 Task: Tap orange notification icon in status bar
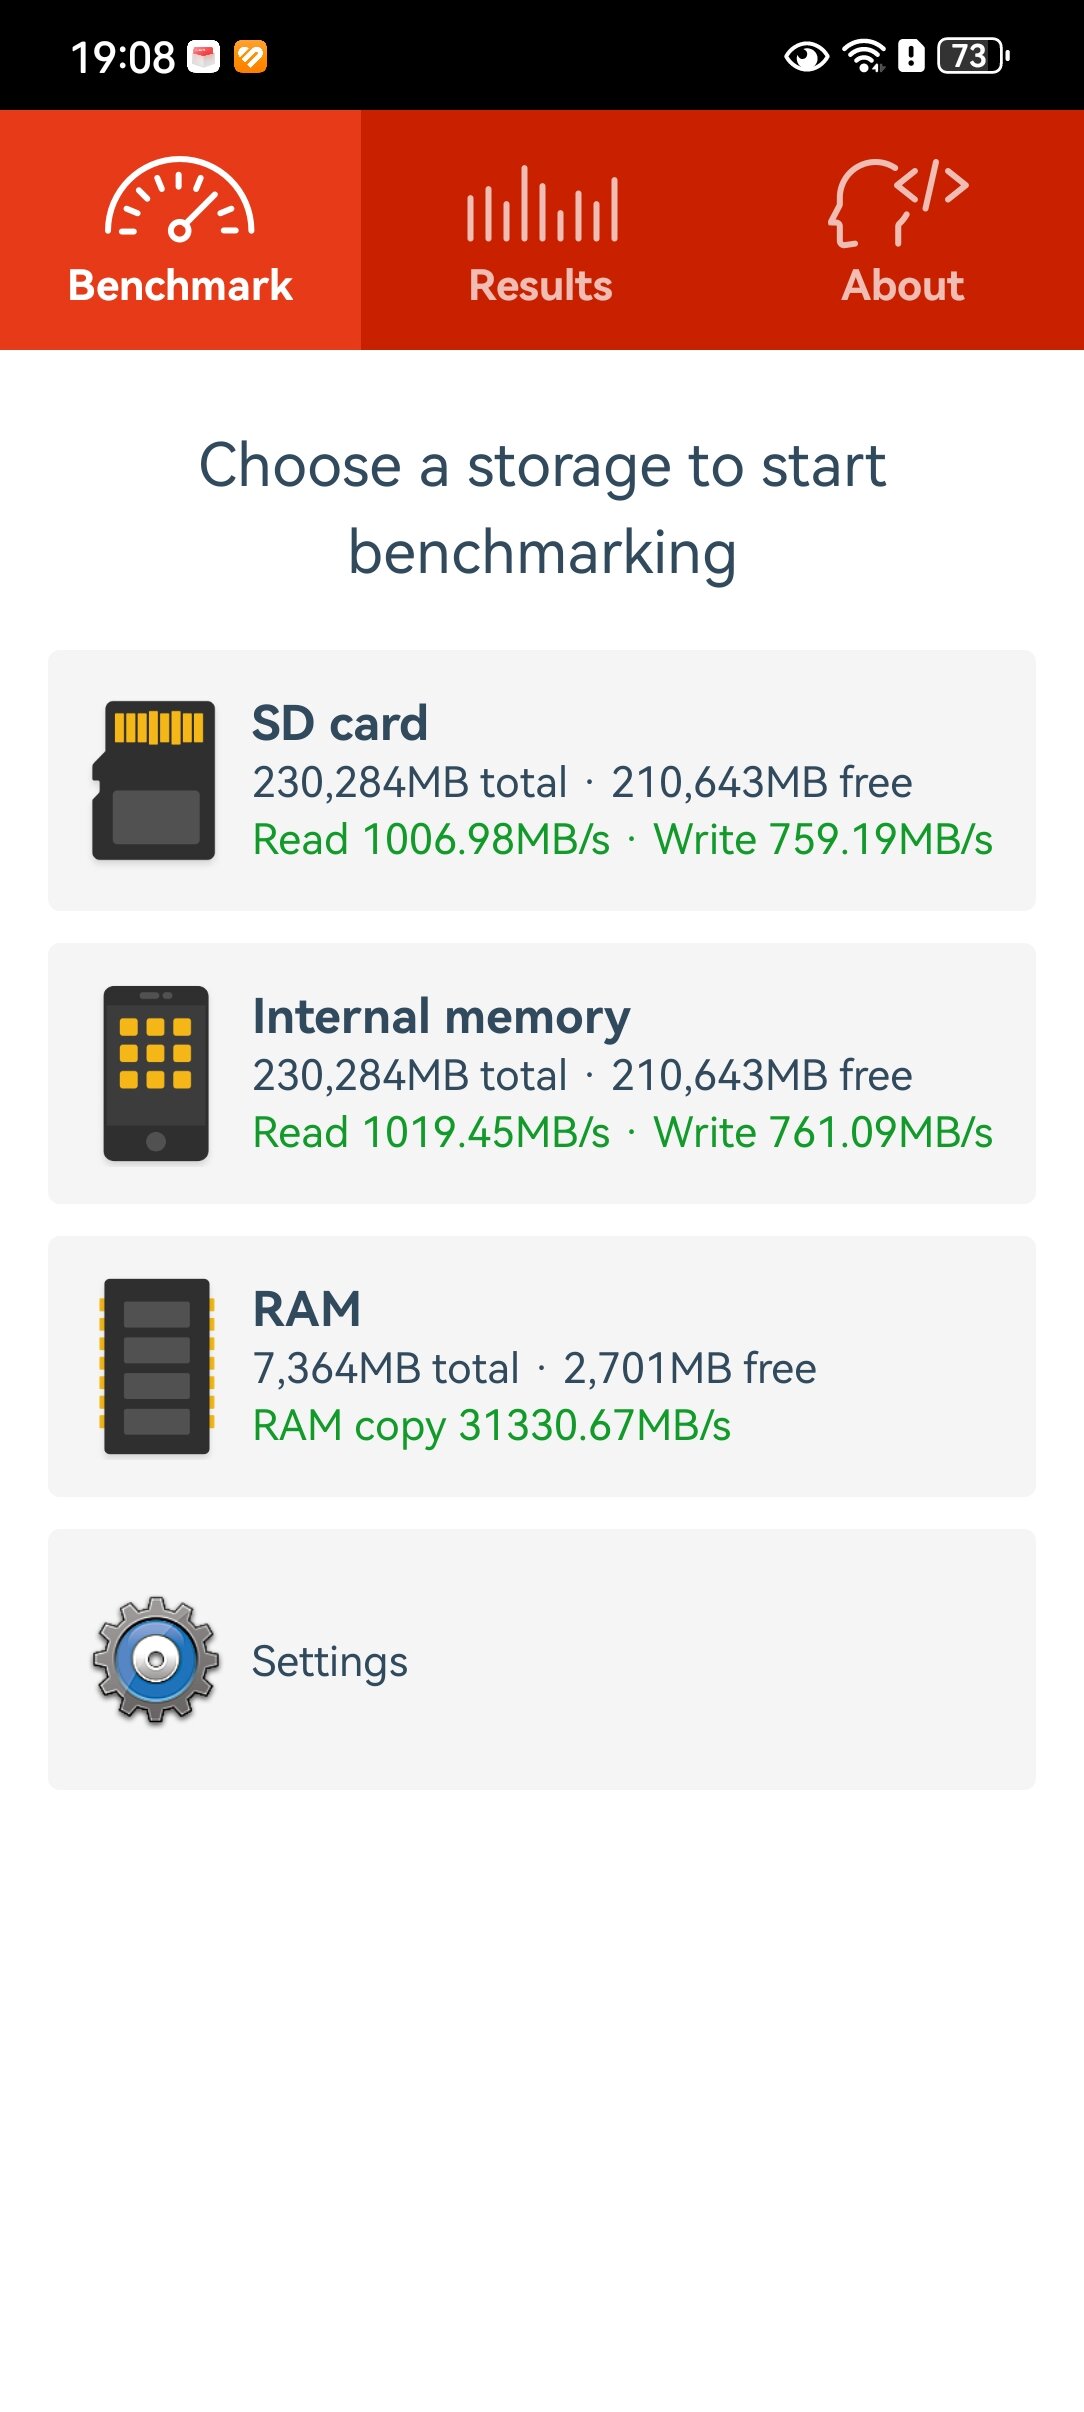[x=250, y=57]
